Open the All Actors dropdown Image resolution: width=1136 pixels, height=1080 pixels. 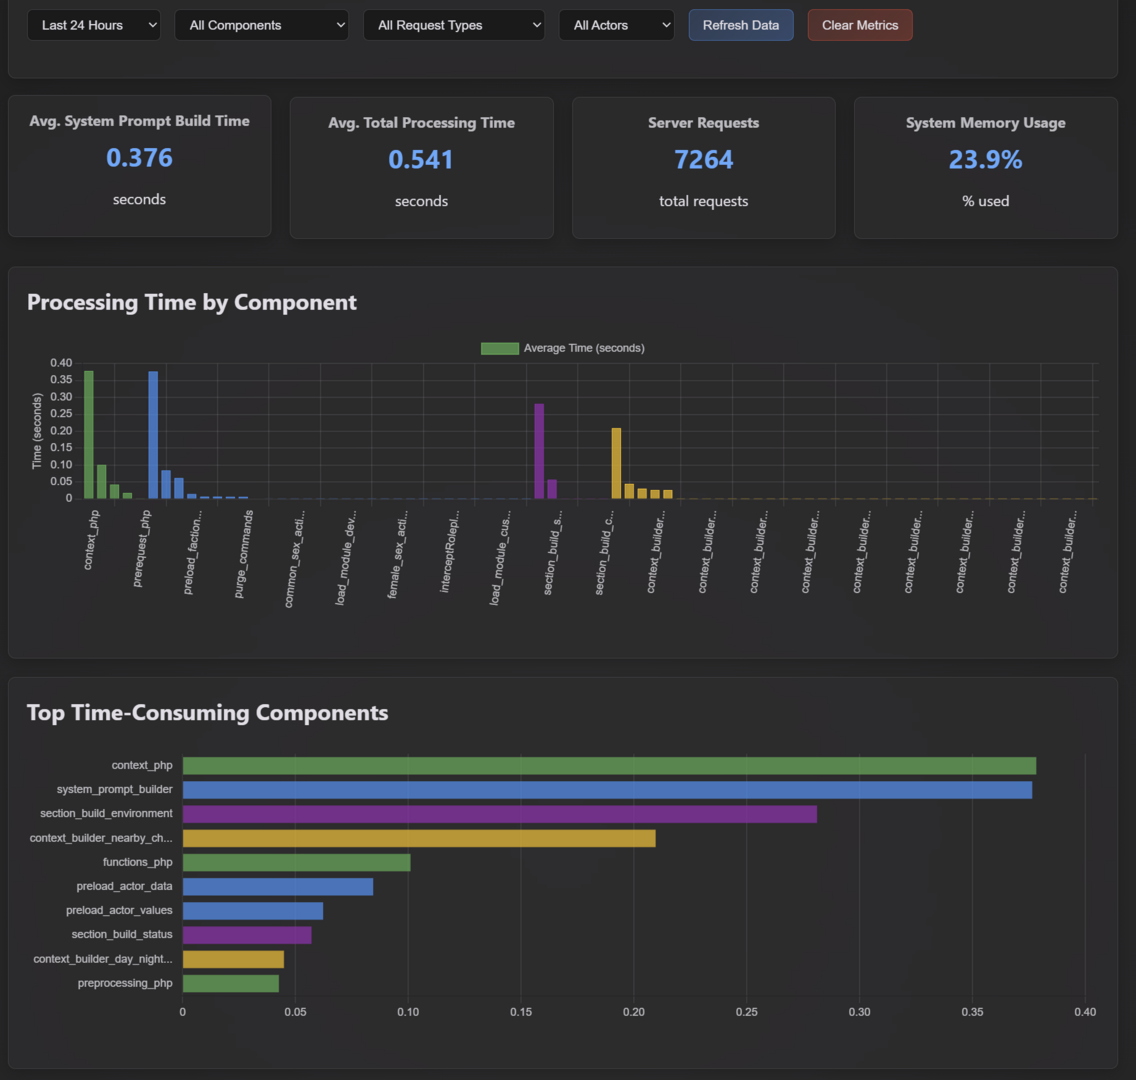617,25
